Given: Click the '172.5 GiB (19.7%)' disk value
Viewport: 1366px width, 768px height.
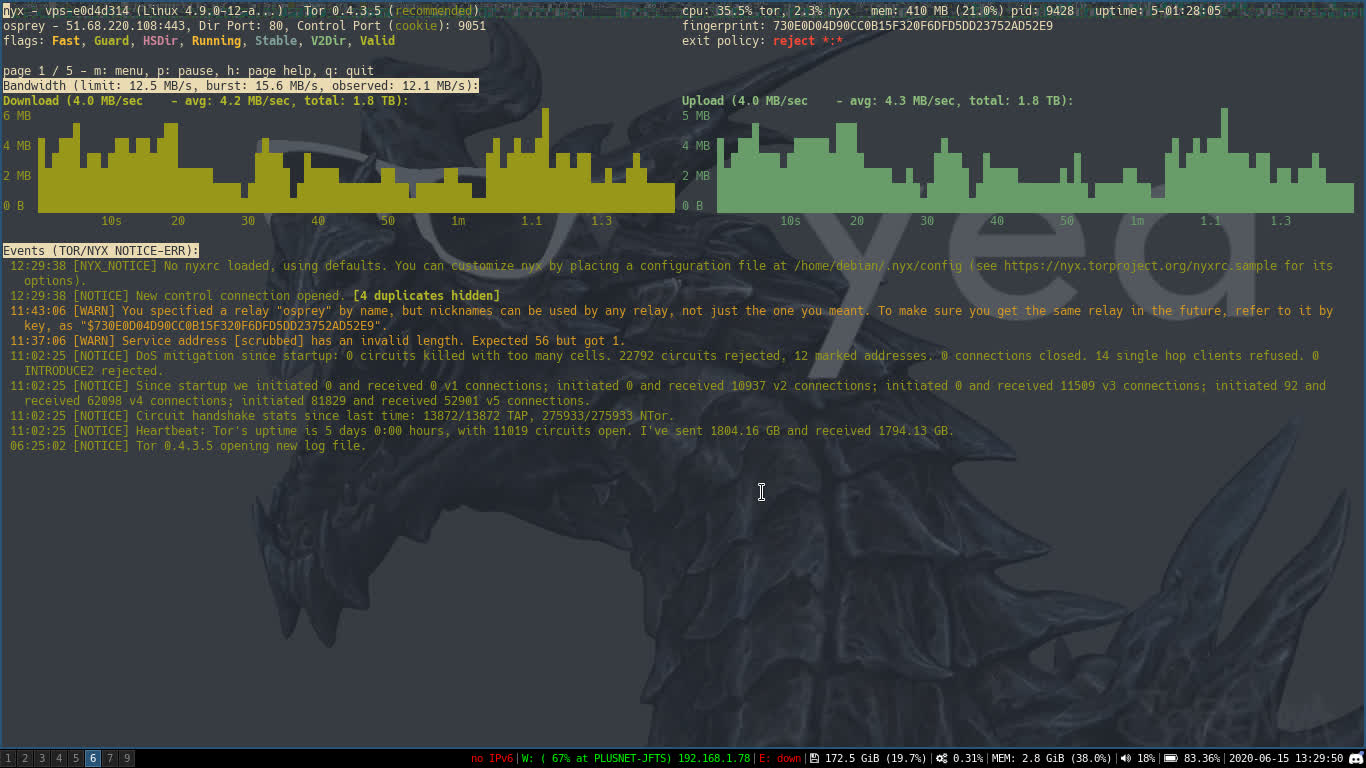Looking at the screenshot, I should pos(876,758).
